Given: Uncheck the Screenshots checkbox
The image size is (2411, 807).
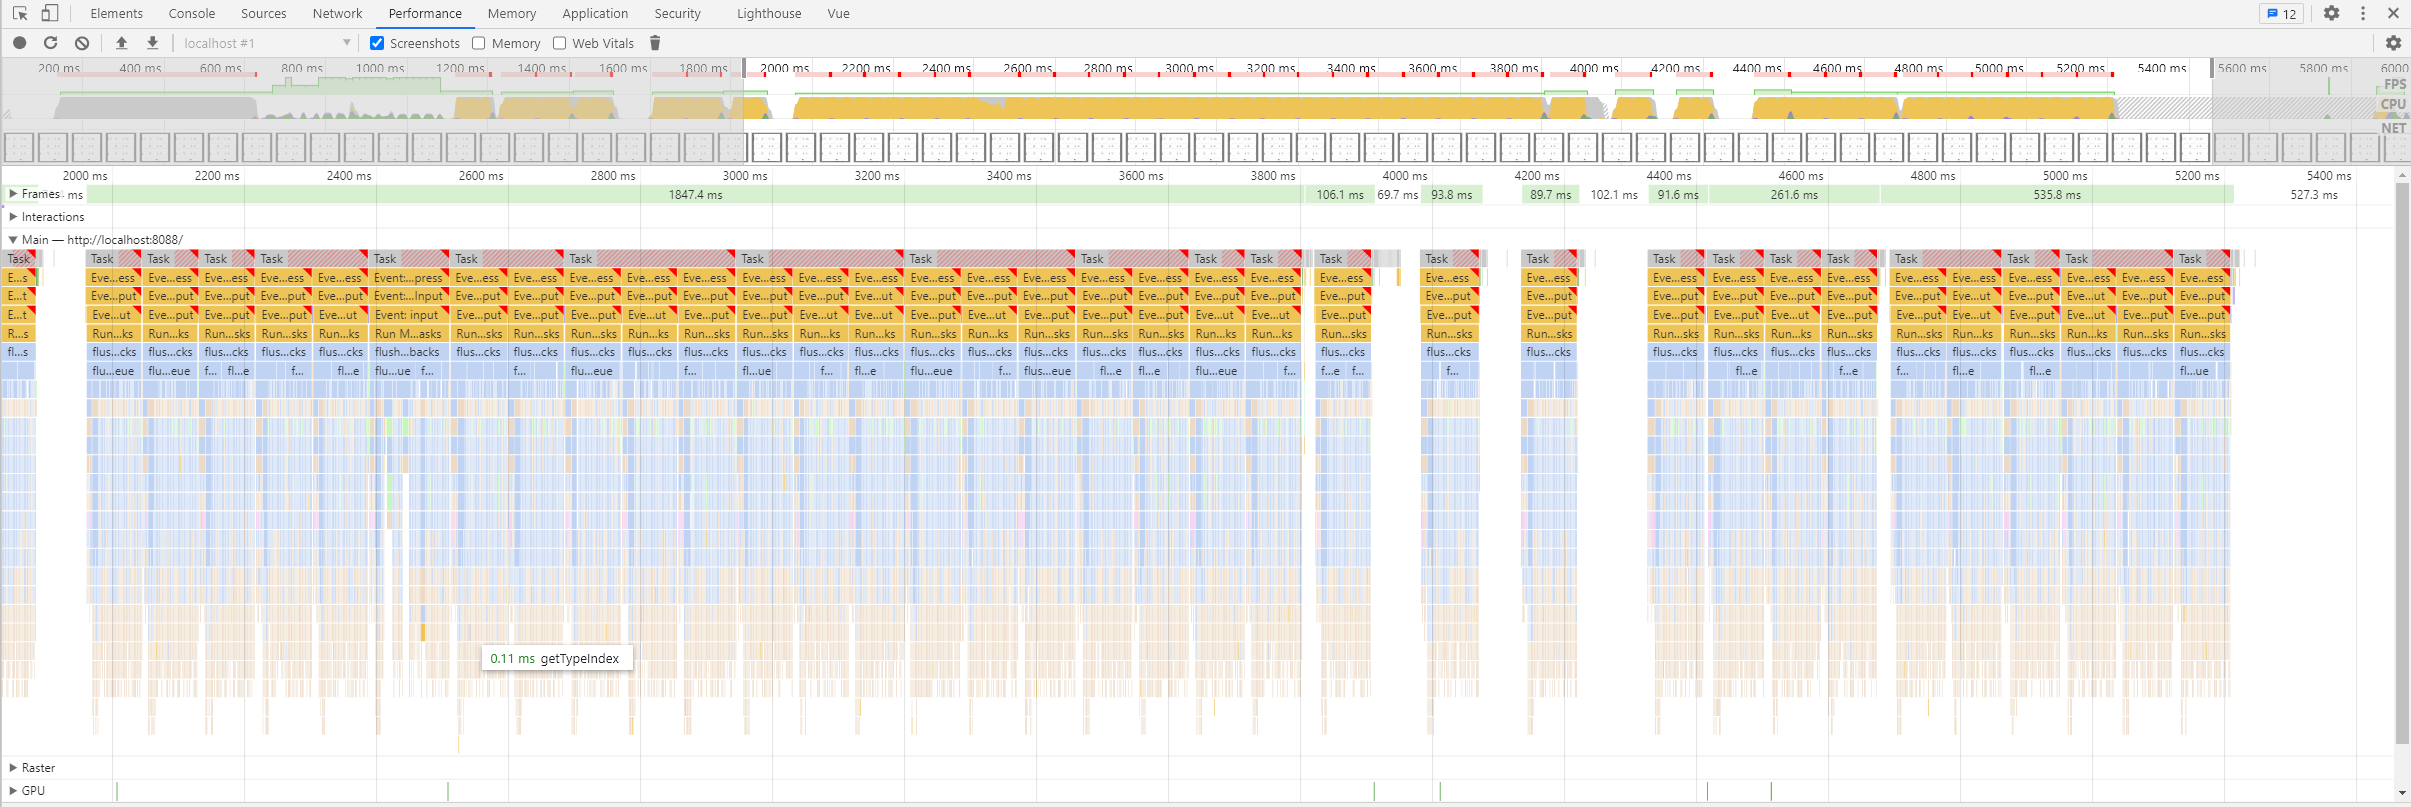Looking at the screenshot, I should click(377, 43).
